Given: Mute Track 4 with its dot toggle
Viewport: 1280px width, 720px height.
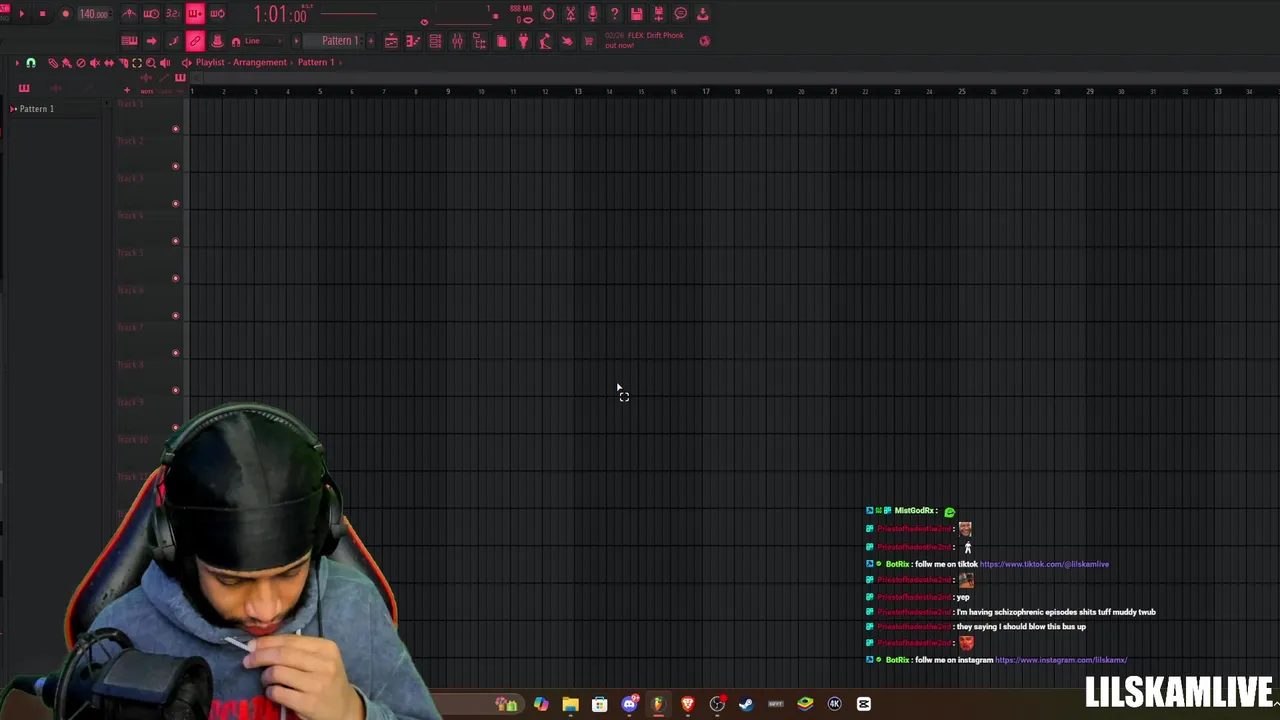Looking at the screenshot, I should (176, 241).
